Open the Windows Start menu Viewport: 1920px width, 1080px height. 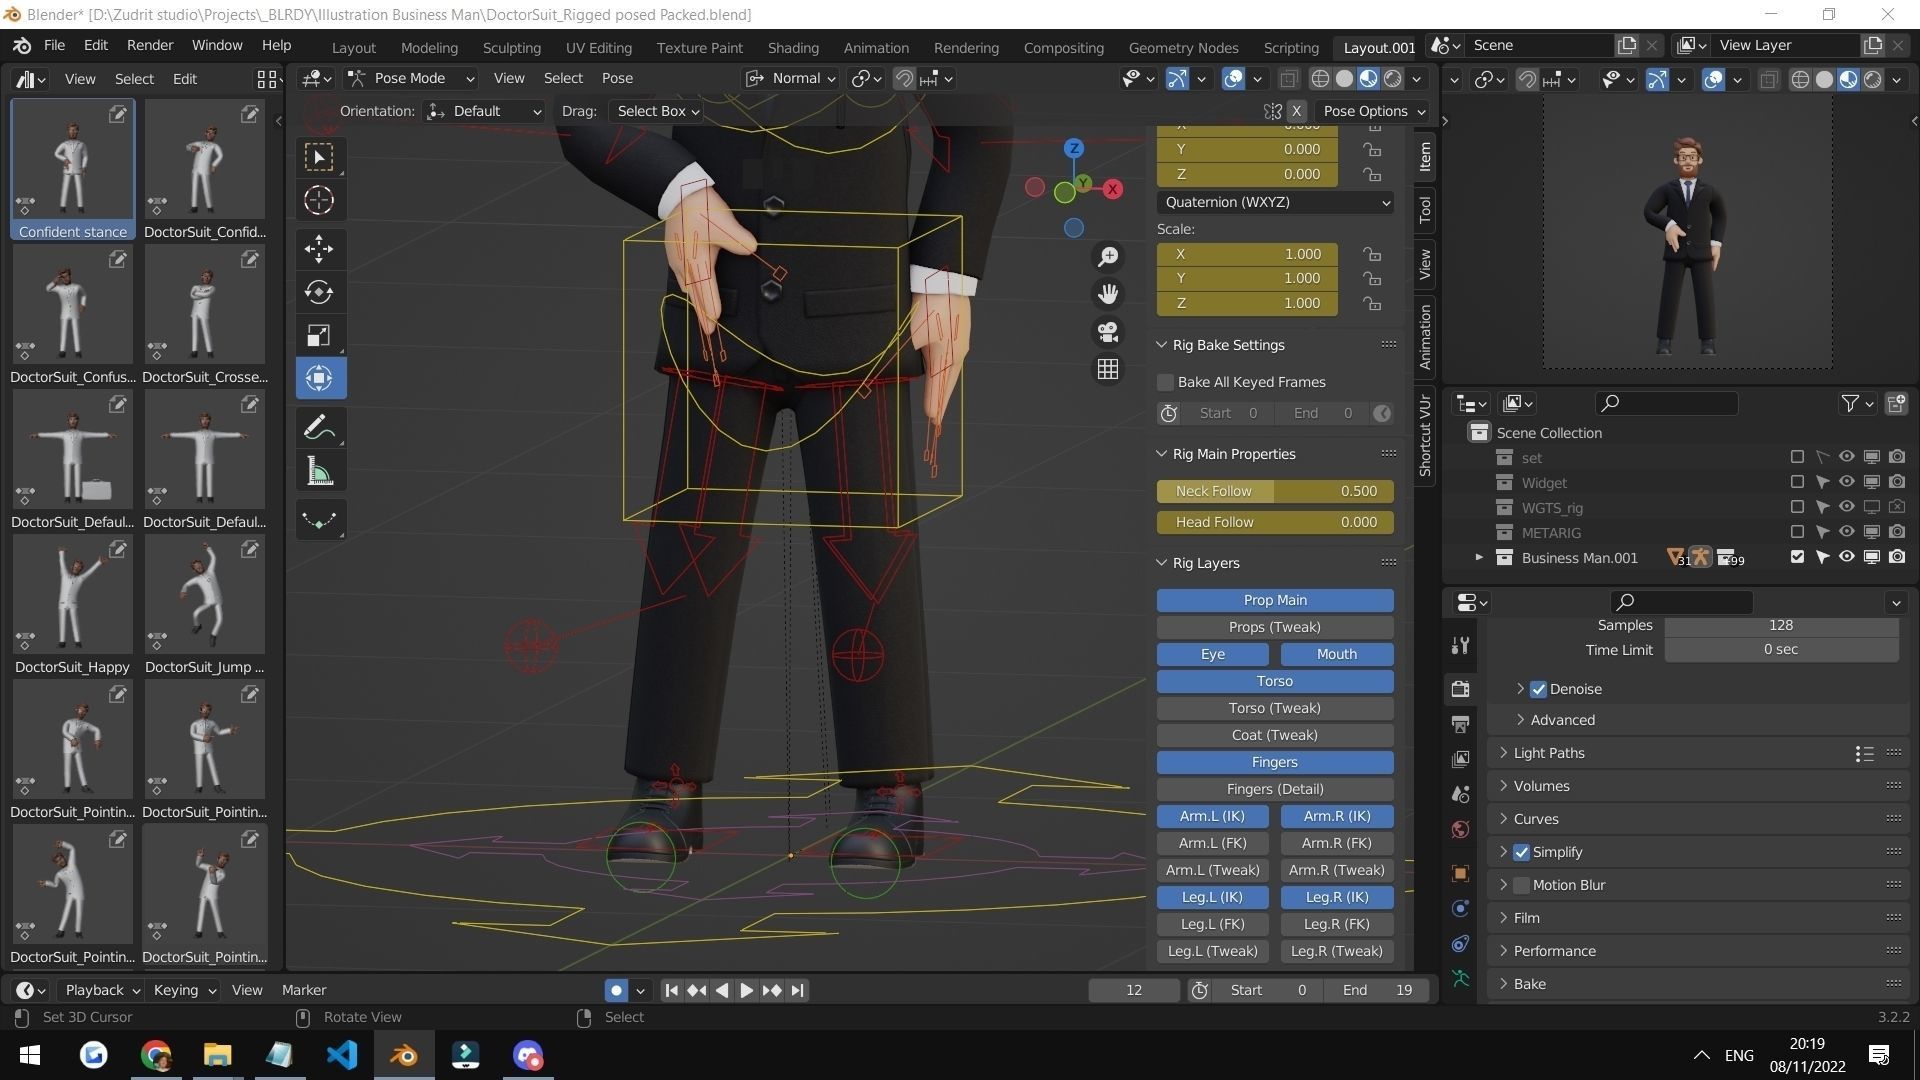tap(30, 1055)
